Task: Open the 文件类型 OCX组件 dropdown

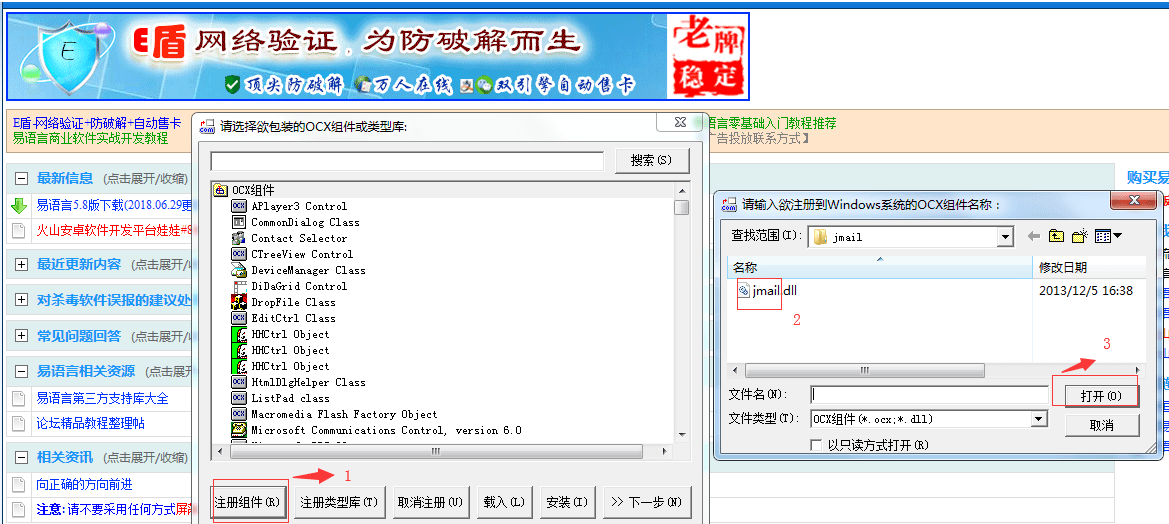Action: pyautogui.click(x=1039, y=420)
